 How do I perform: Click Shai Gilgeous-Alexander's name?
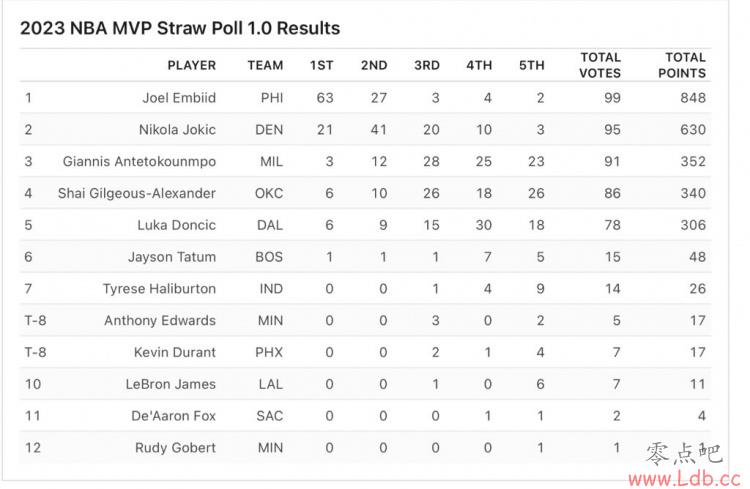pos(137,193)
